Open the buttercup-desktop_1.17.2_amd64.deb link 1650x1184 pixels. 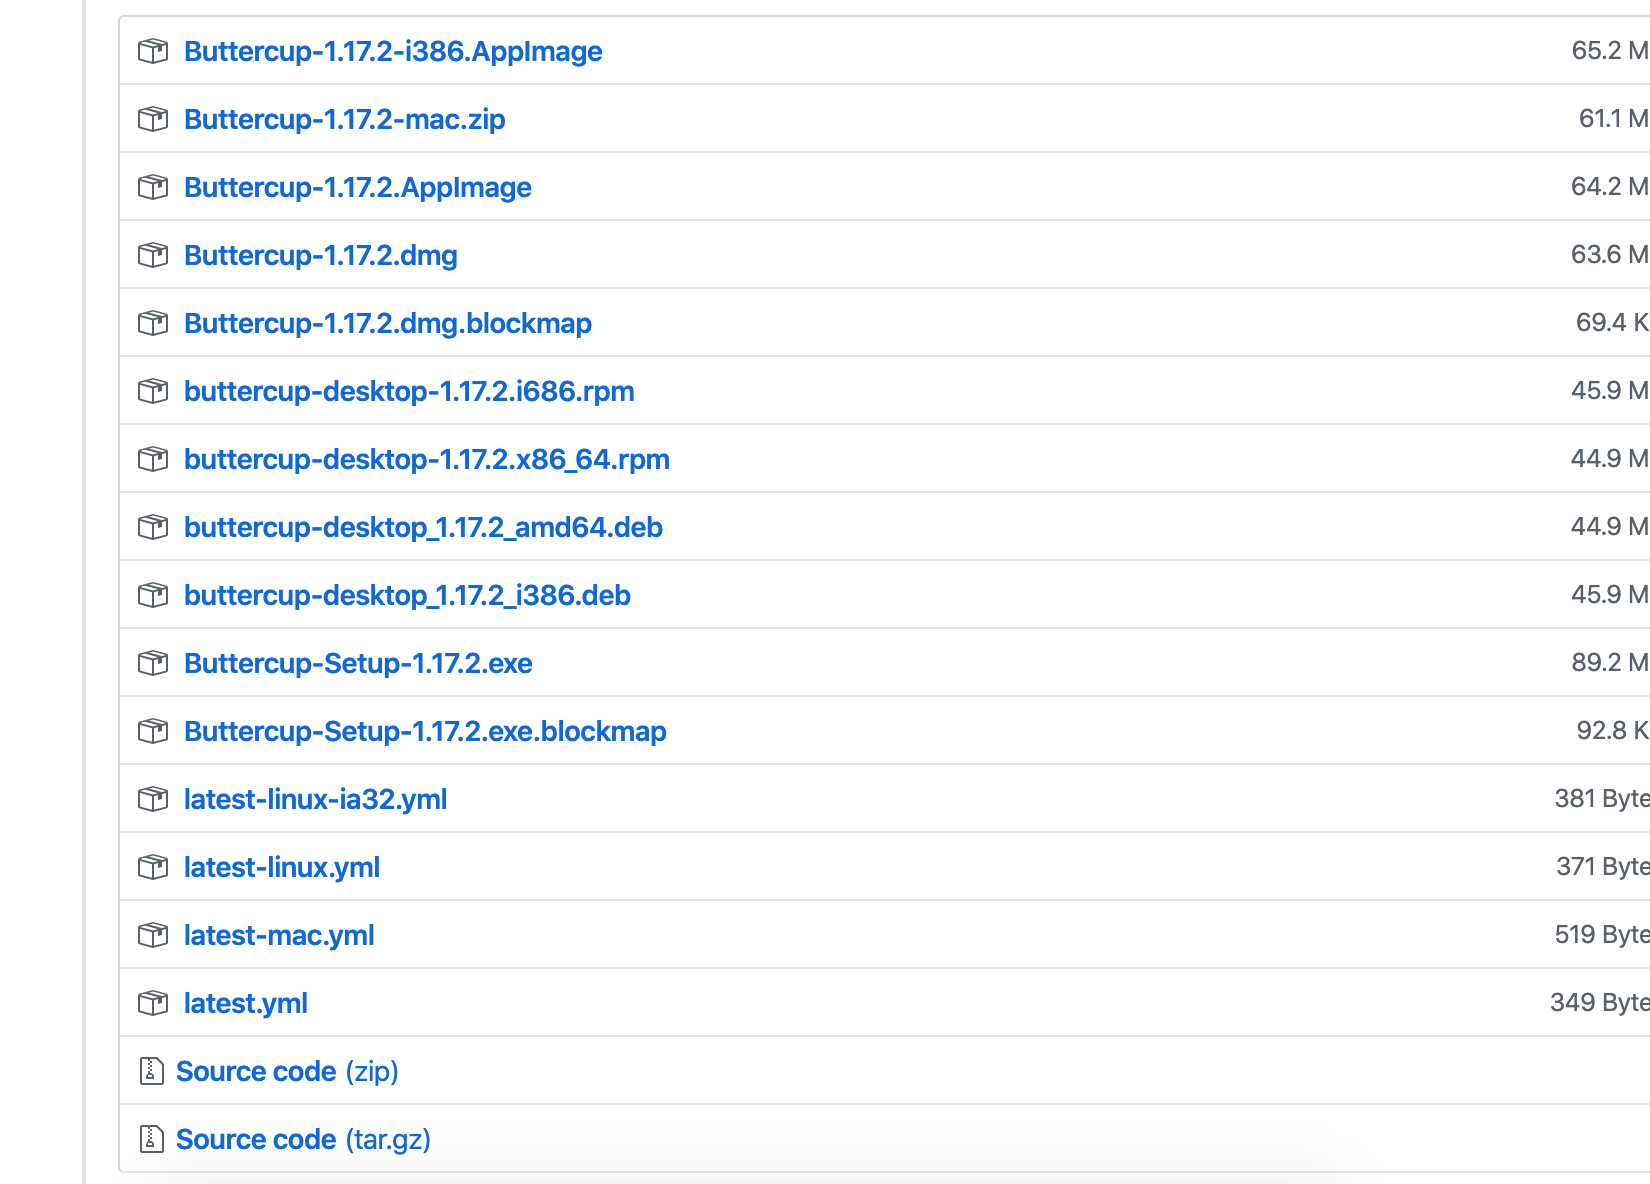click(424, 527)
